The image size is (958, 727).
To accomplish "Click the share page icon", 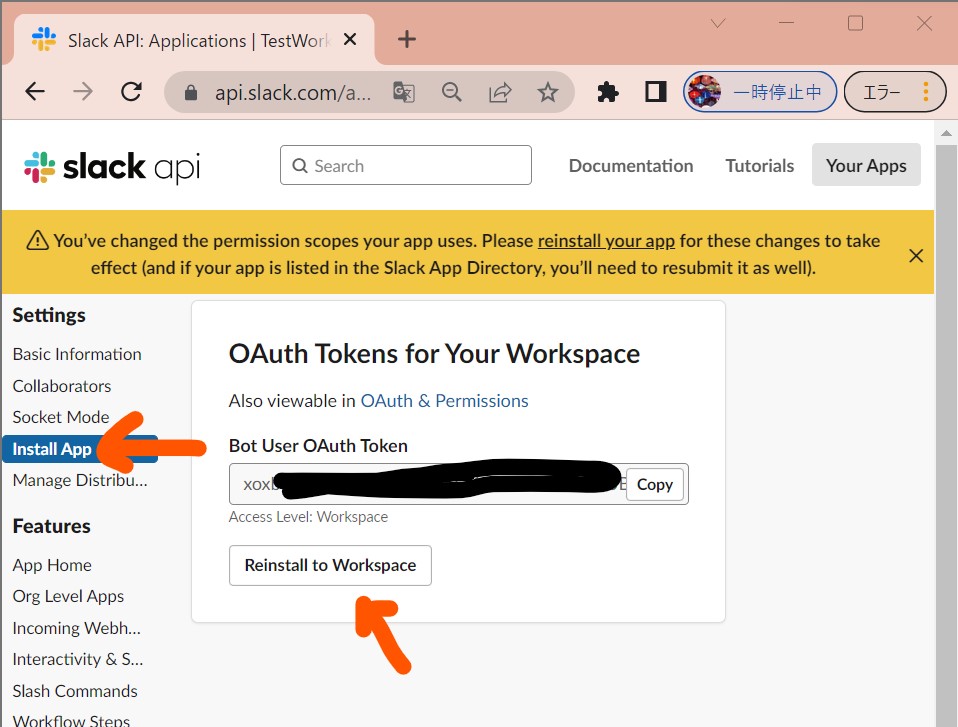I will (500, 92).
